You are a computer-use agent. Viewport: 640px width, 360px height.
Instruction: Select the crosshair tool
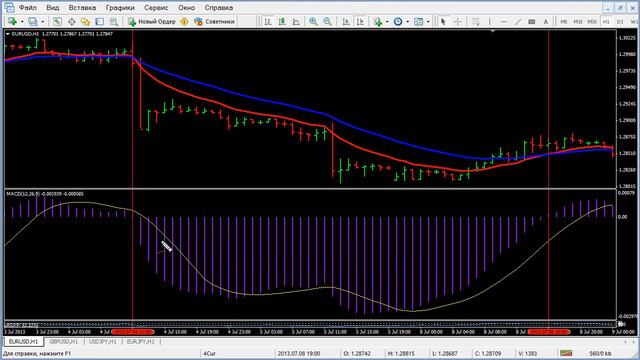(458, 22)
